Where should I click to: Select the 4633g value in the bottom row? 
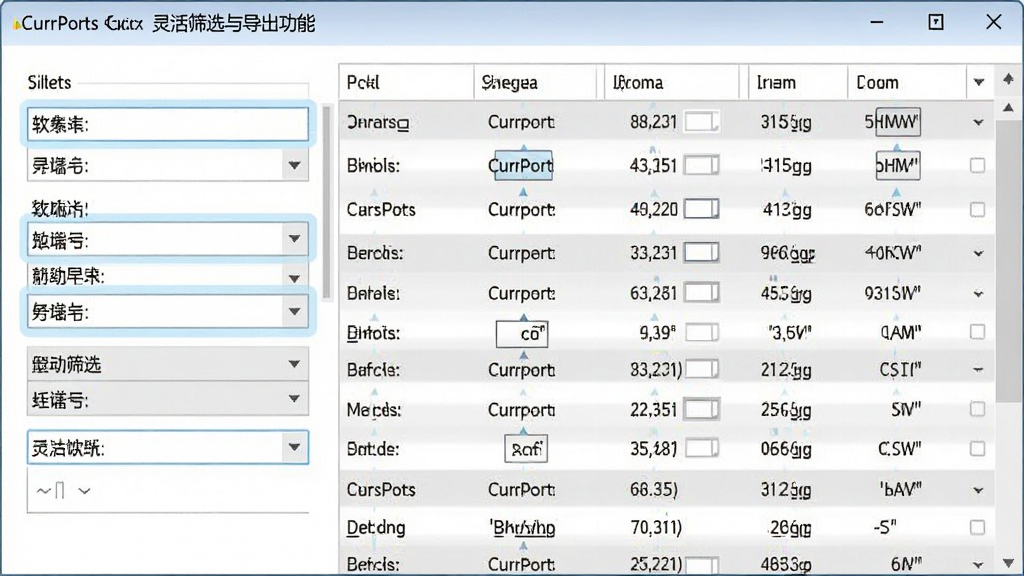[x=787, y=564]
